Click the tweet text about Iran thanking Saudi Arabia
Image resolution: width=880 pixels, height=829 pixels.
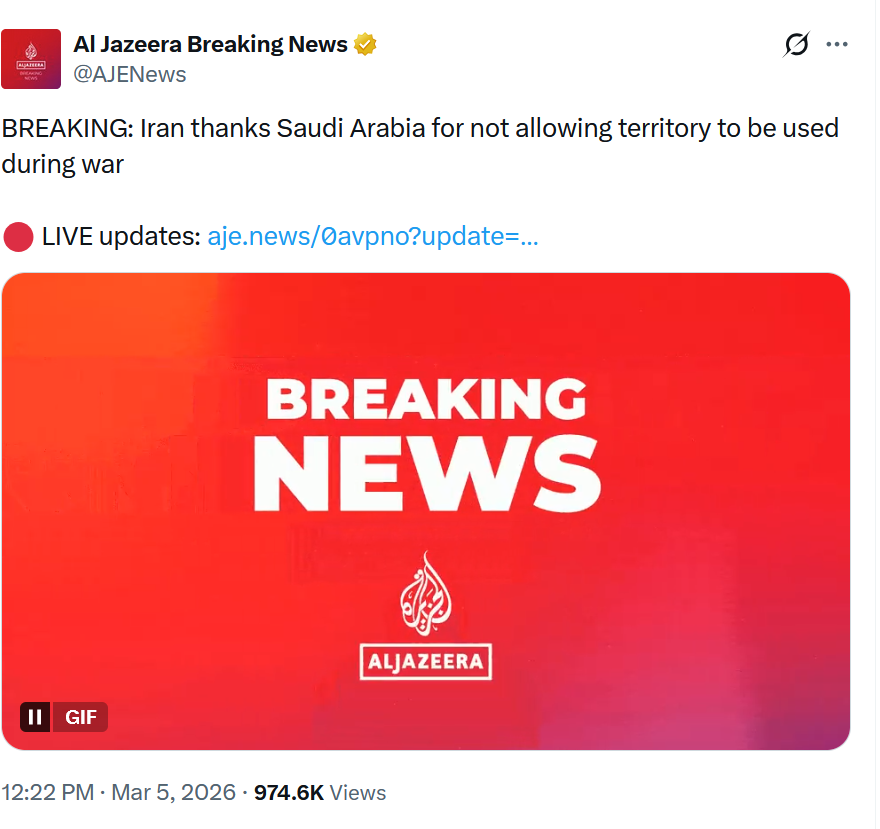420,129
